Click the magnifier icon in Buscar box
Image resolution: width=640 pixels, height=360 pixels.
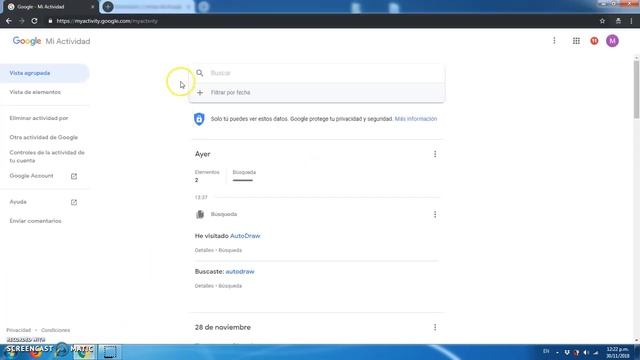tap(200, 73)
